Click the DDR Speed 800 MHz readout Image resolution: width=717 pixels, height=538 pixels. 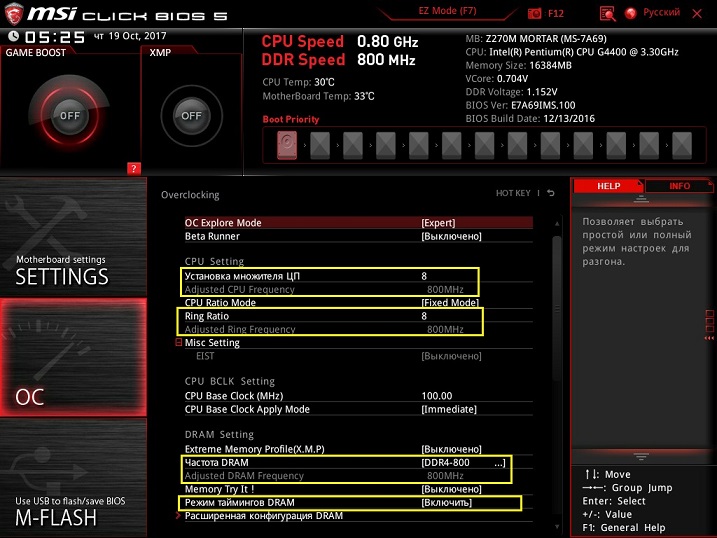tap(339, 60)
